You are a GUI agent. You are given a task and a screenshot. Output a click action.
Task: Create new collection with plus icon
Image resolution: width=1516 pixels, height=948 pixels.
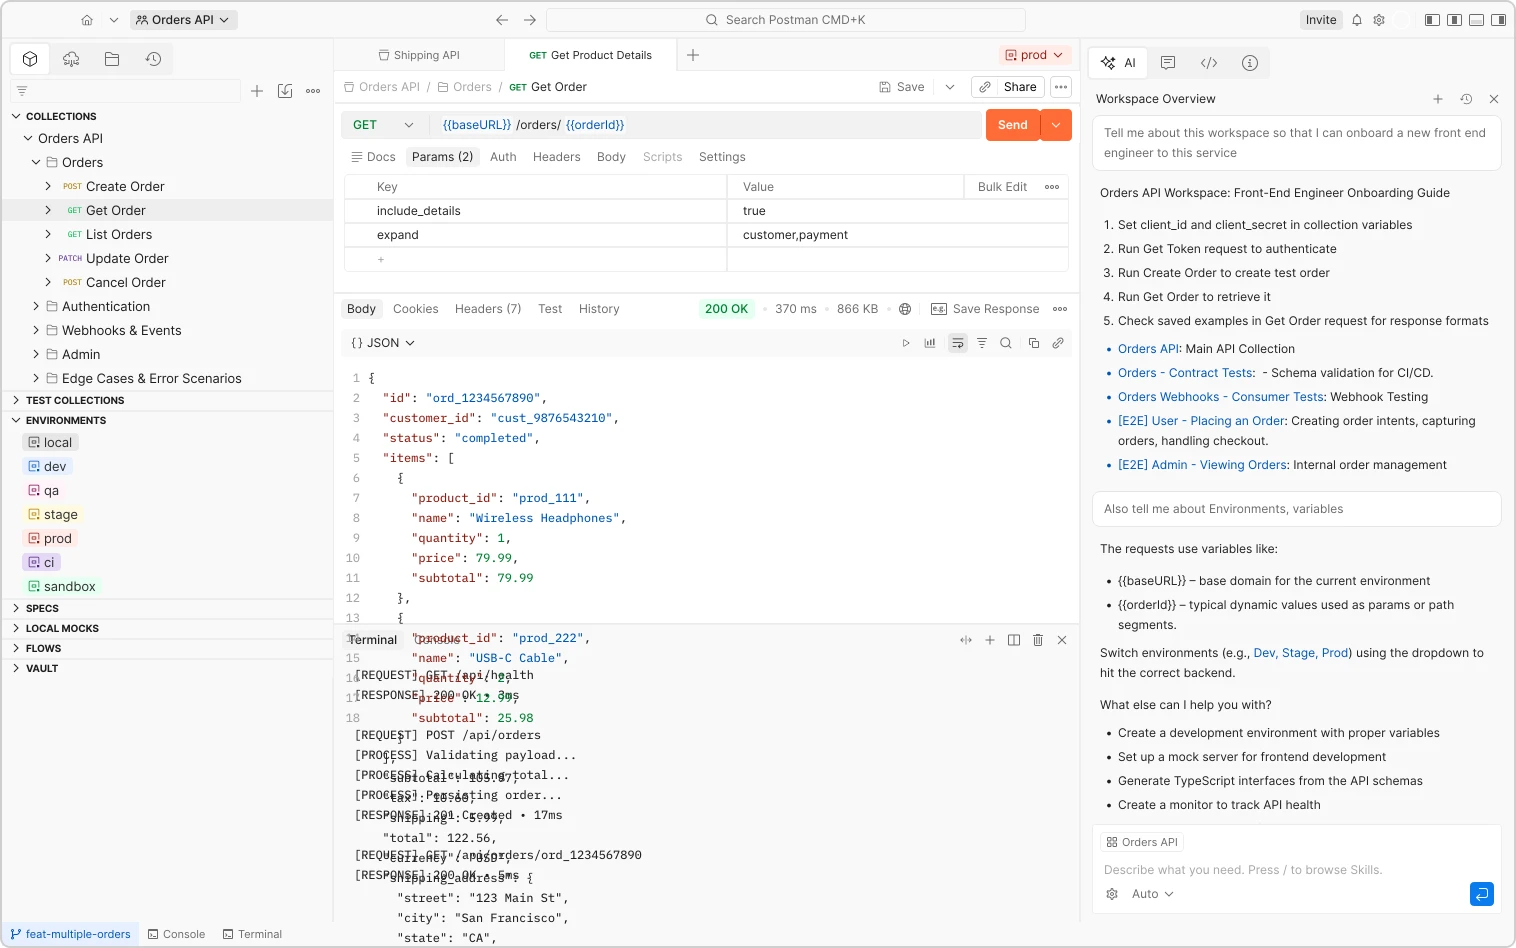tap(257, 91)
